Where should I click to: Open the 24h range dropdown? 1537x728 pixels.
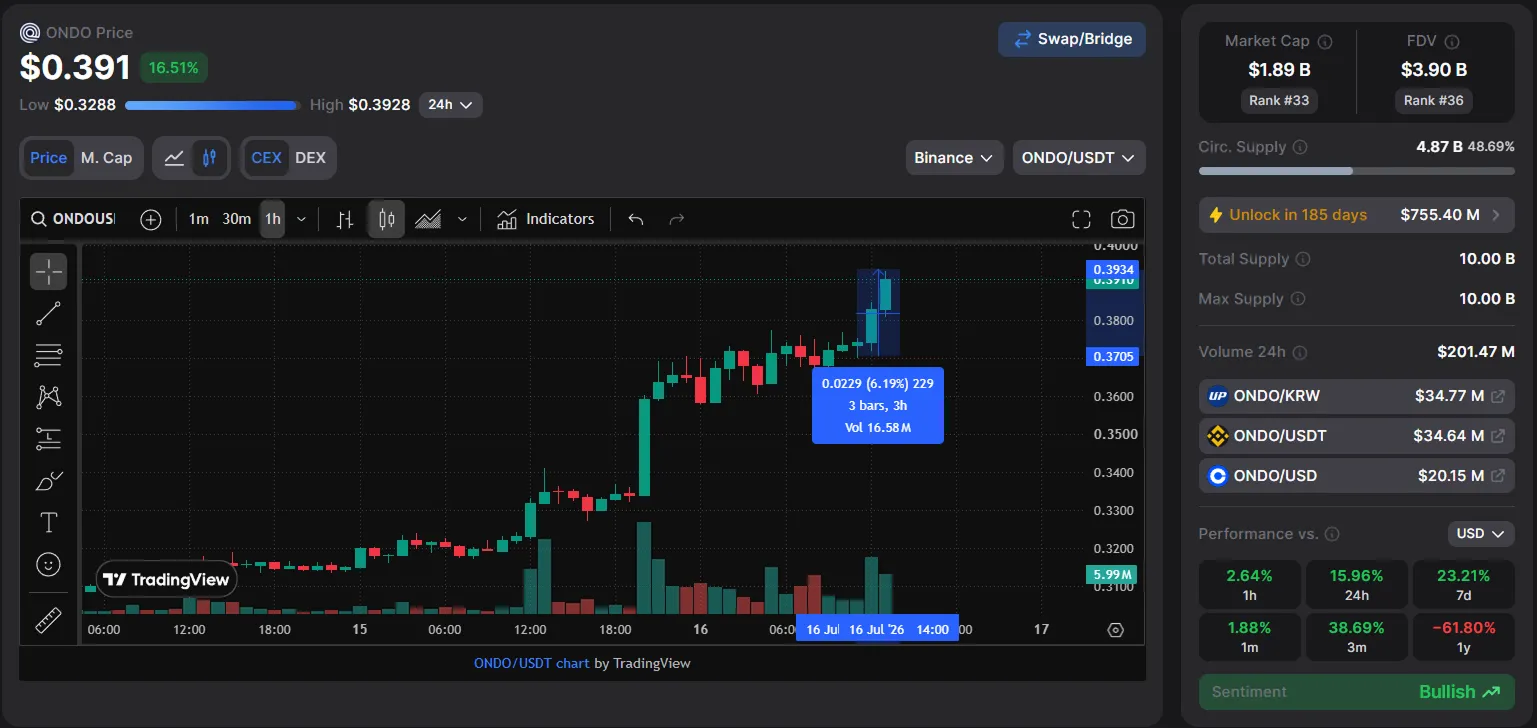point(451,104)
